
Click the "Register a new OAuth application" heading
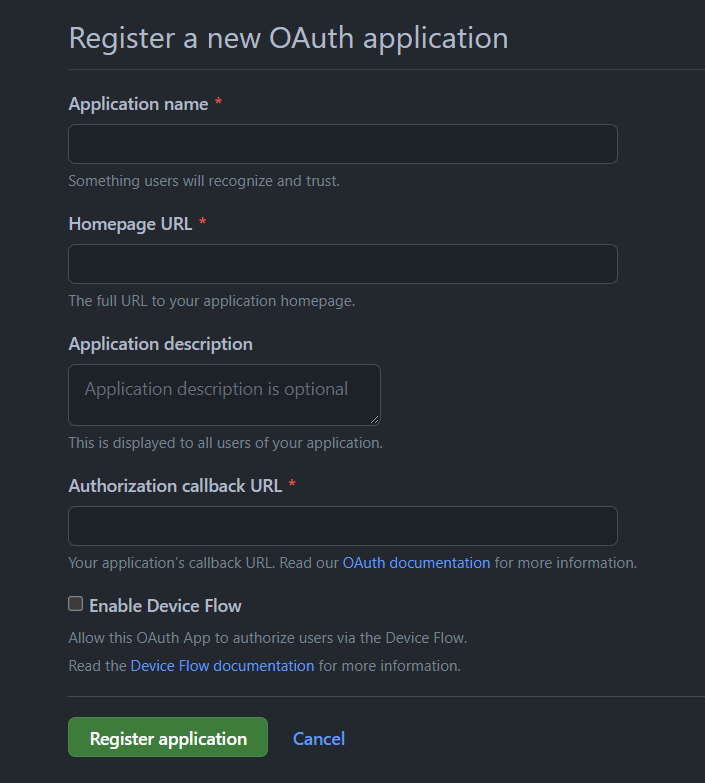coord(288,38)
